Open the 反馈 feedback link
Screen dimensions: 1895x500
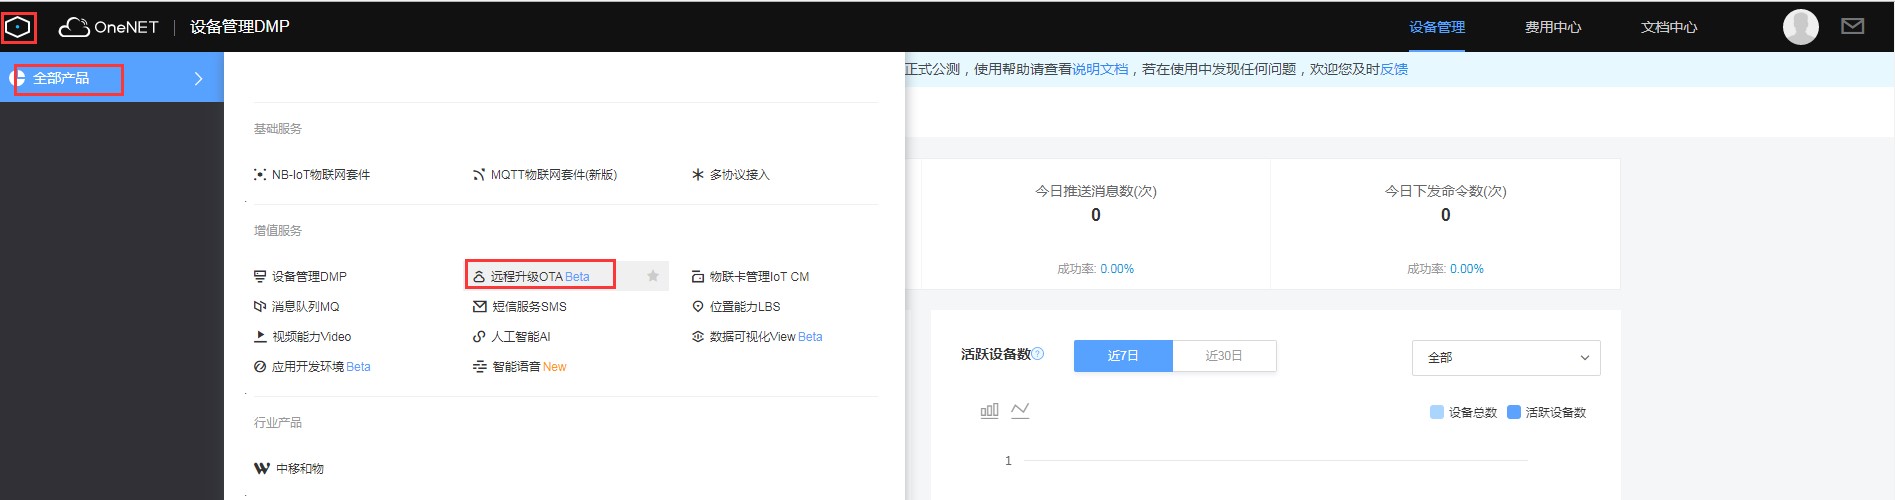tap(1394, 69)
